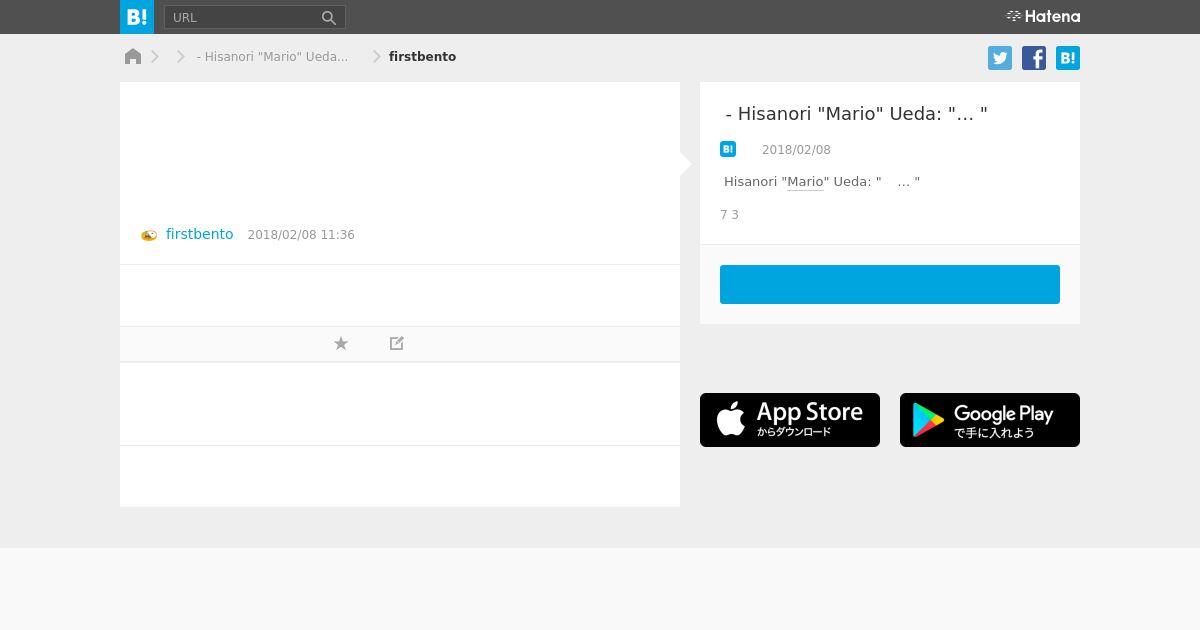Screen dimensions: 1200x630
Task: Open the 2018/02/08 11:36 timestamp permalink
Action: pos(301,235)
